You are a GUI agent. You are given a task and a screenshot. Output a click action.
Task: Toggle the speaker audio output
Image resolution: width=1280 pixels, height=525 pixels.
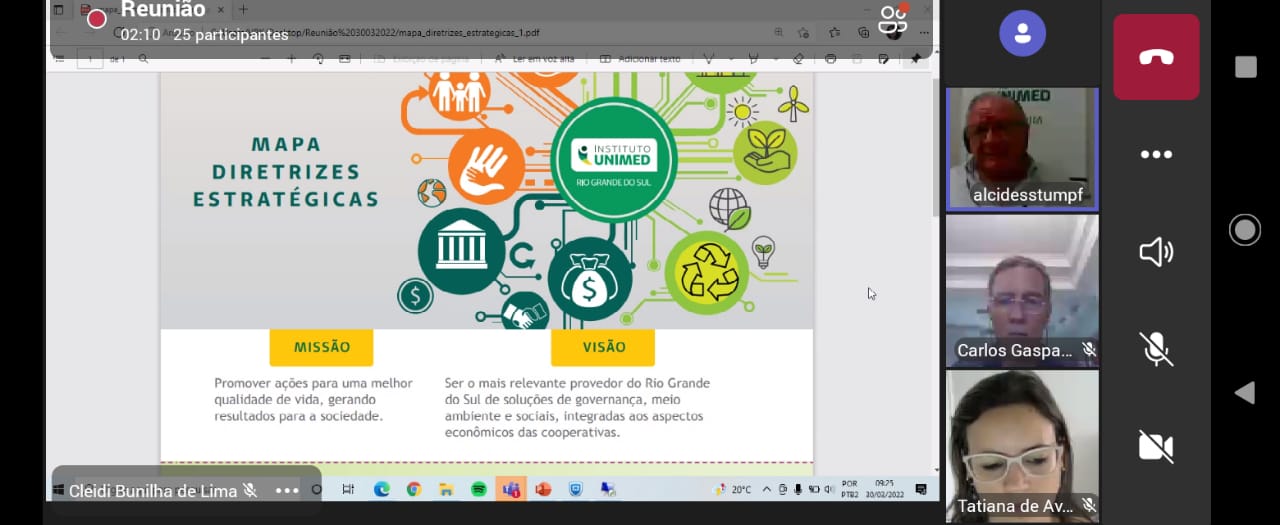(x=1156, y=252)
